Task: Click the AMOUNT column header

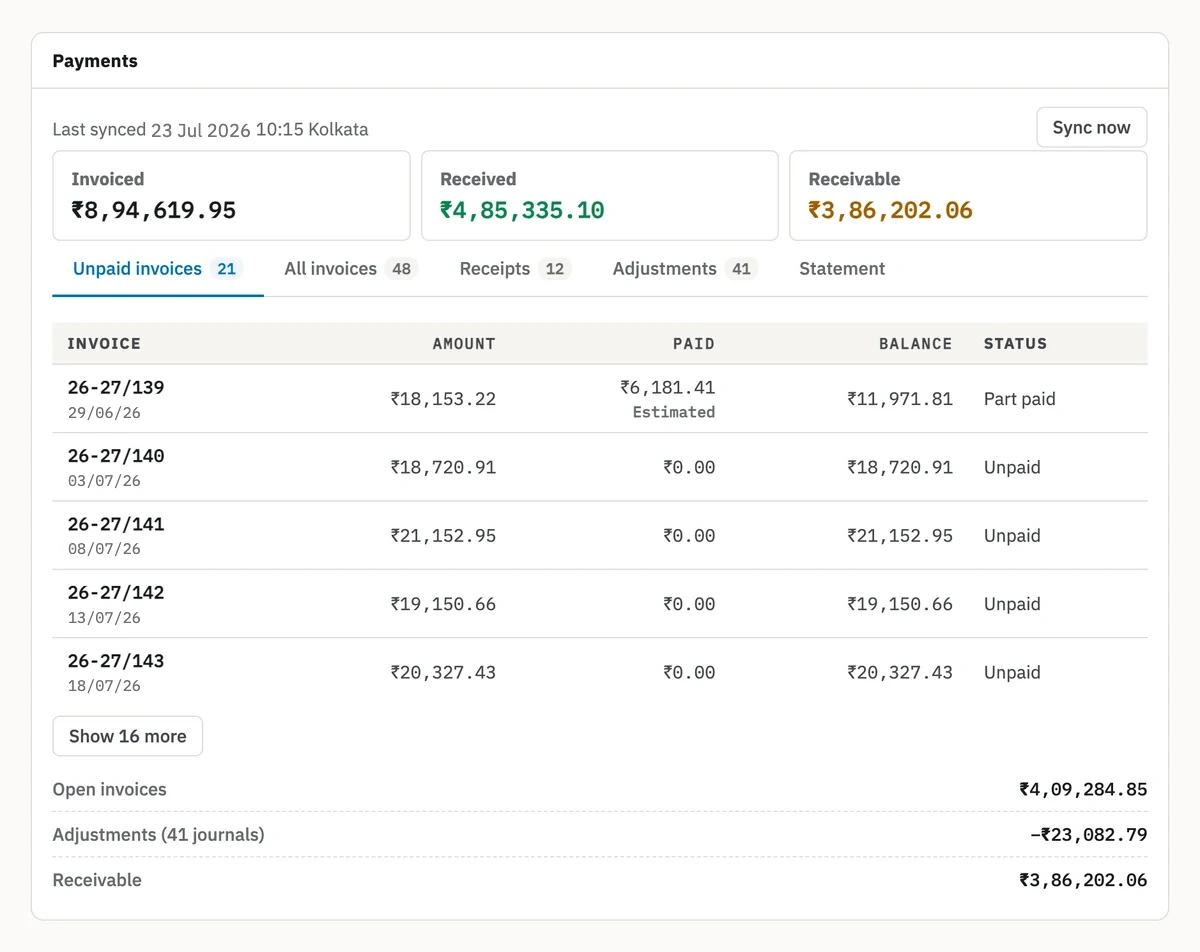Action: point(464,343)
